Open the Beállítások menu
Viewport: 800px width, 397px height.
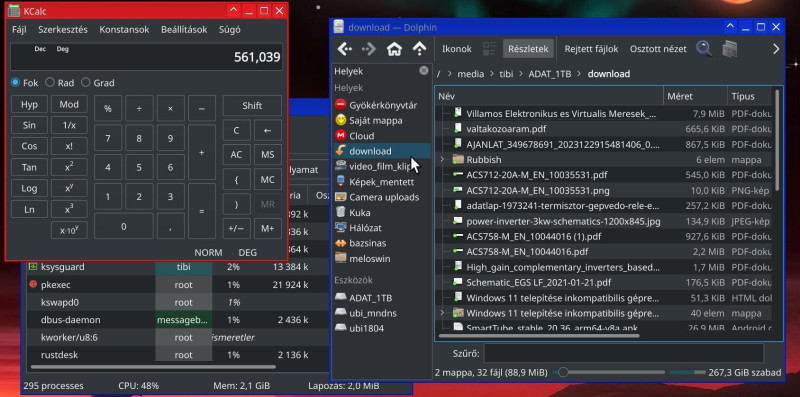[184, 30]
